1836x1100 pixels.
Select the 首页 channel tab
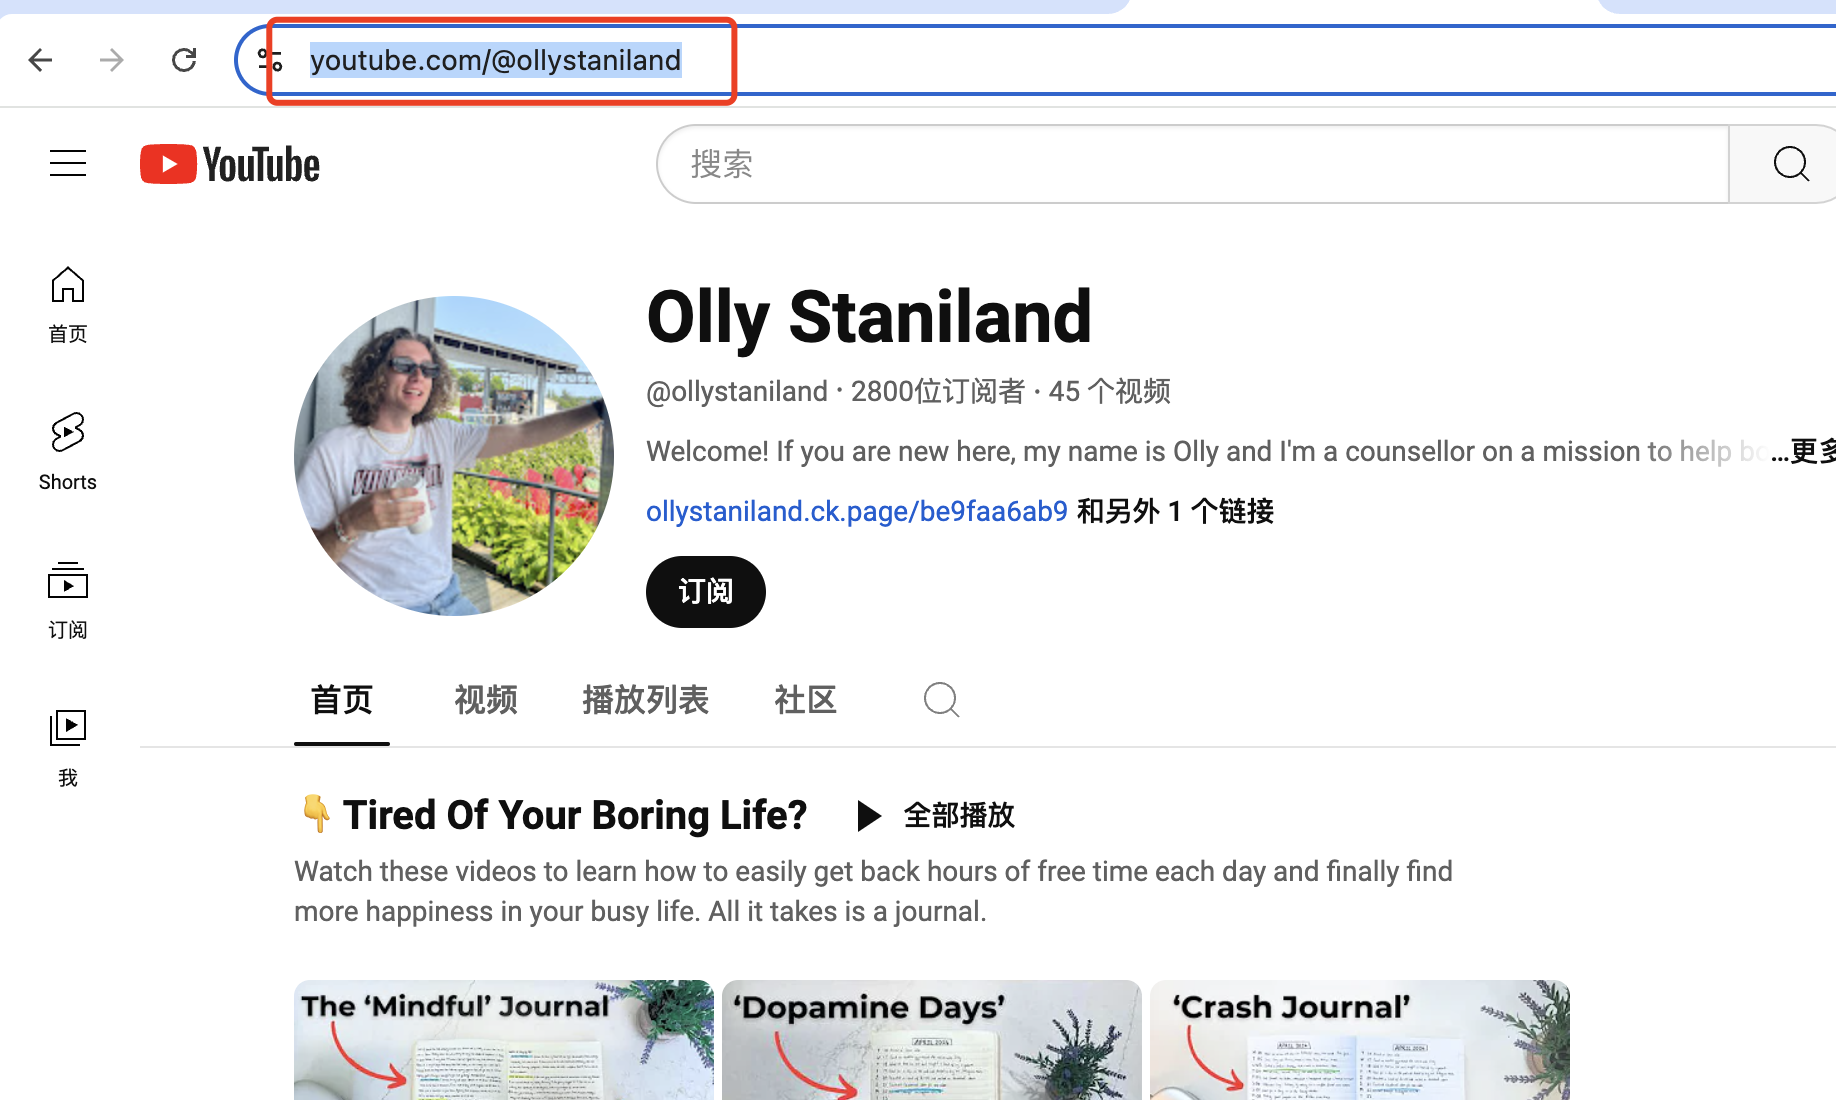coord(342,700)
